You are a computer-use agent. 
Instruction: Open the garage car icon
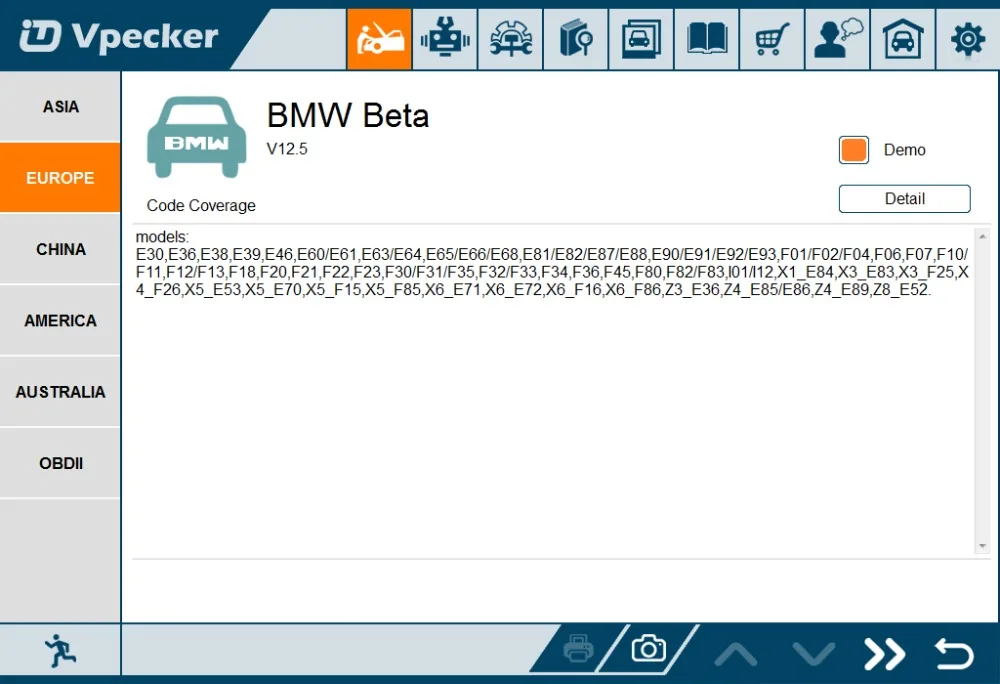pos(902,39)
